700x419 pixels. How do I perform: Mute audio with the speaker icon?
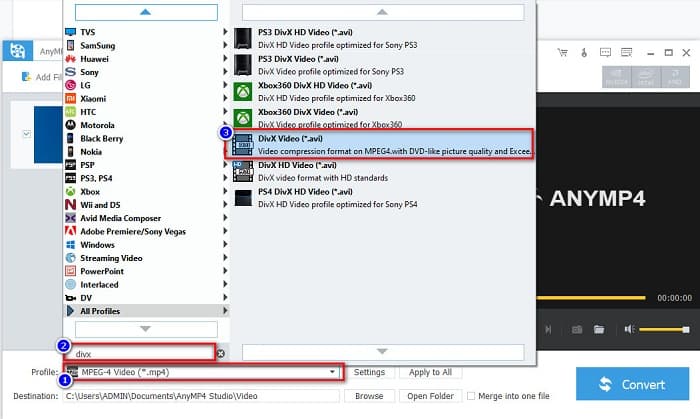(629, 329)
